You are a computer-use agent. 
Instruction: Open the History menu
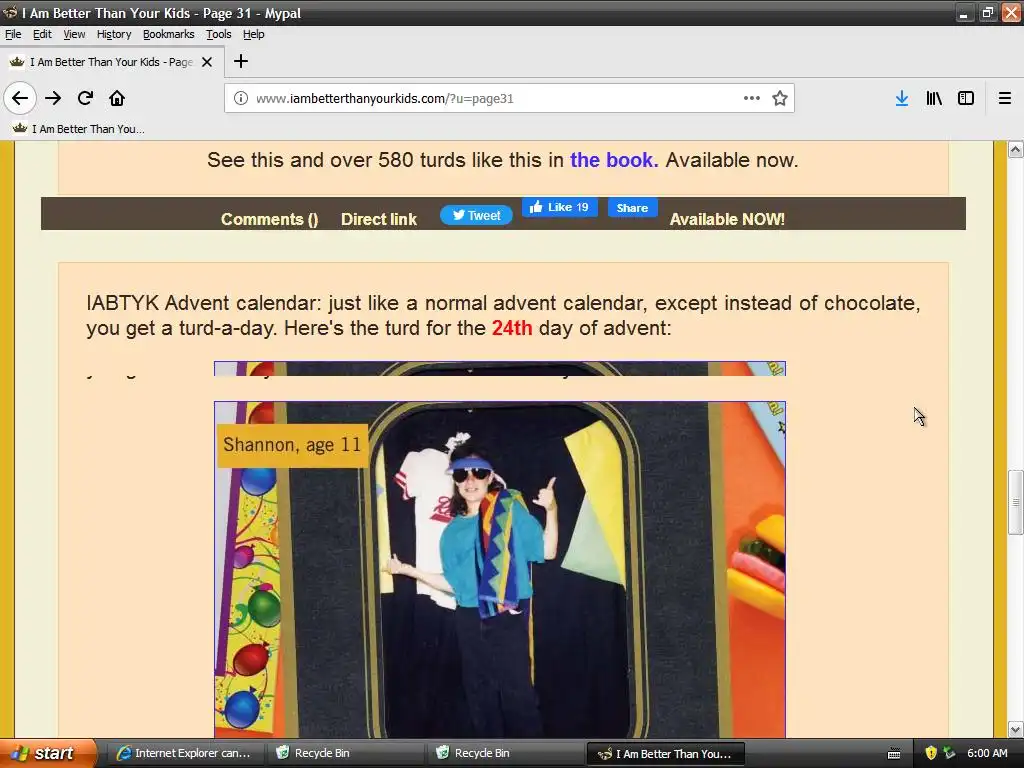click(114, 34)
